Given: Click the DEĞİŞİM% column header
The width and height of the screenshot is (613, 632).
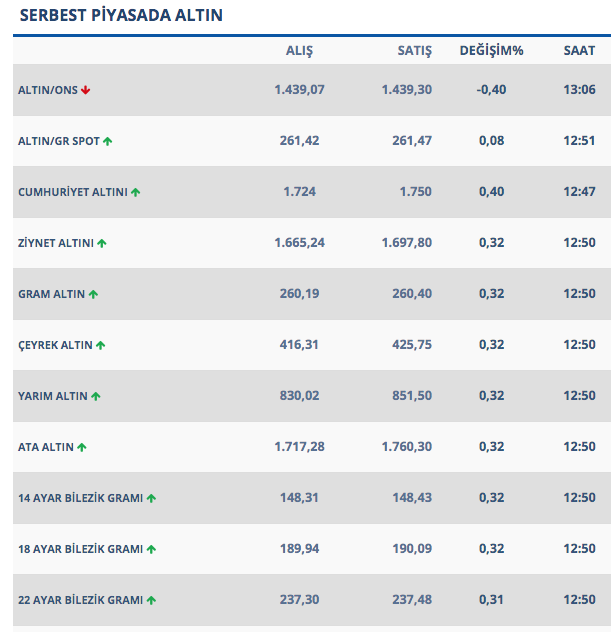Looking at the screenshot, I should coord(492,51).
